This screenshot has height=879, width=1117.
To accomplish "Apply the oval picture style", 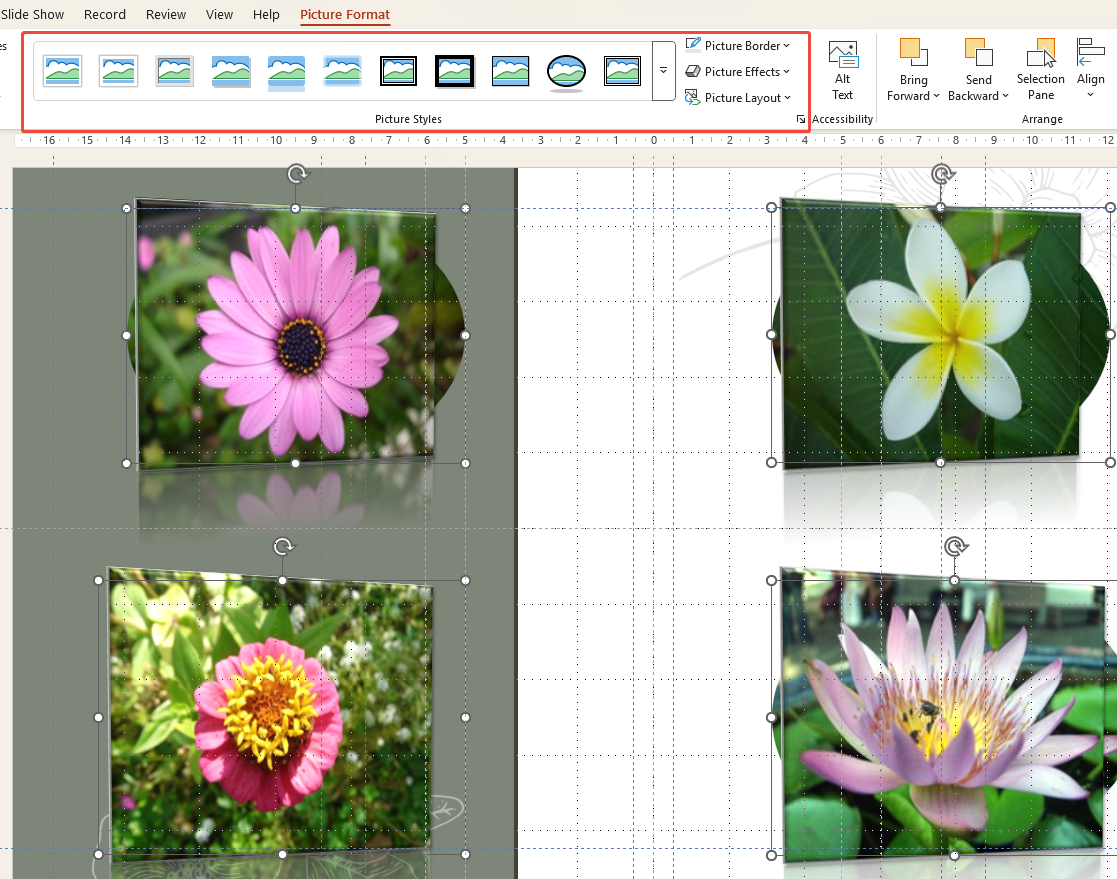I will [x=566, y=70].
